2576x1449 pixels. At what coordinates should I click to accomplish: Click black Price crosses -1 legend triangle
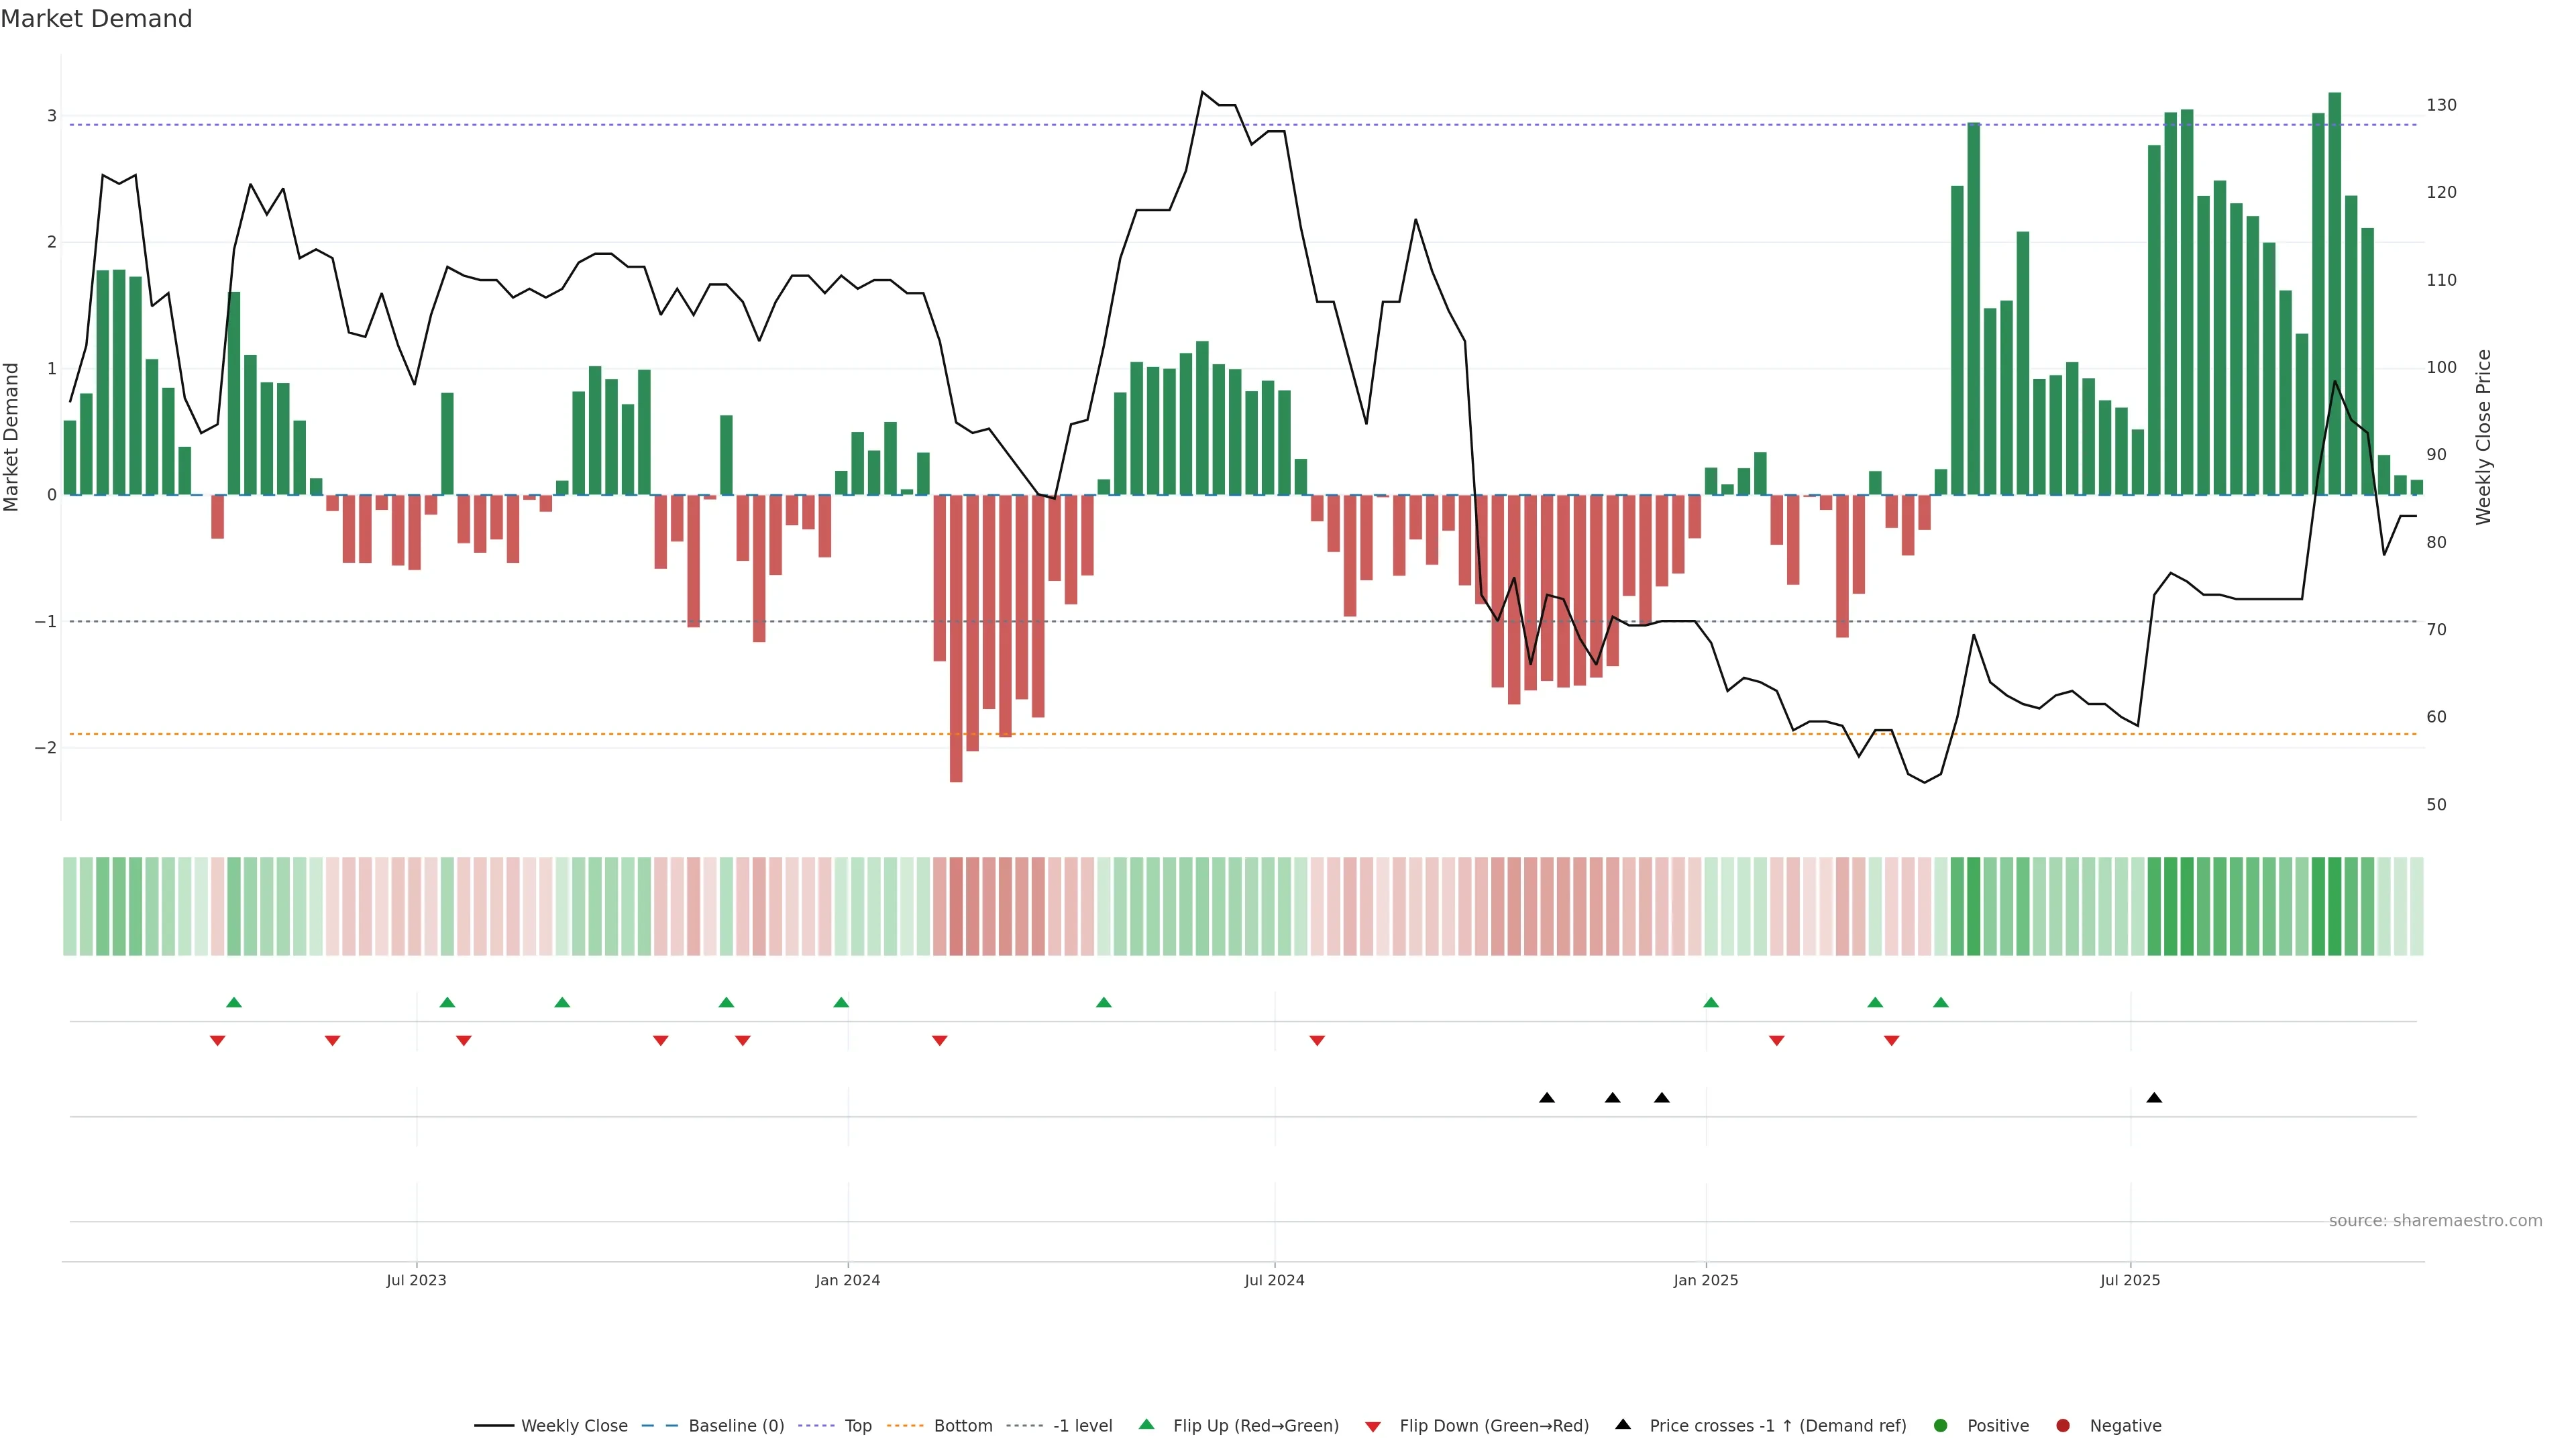tap(1623, 1424)
